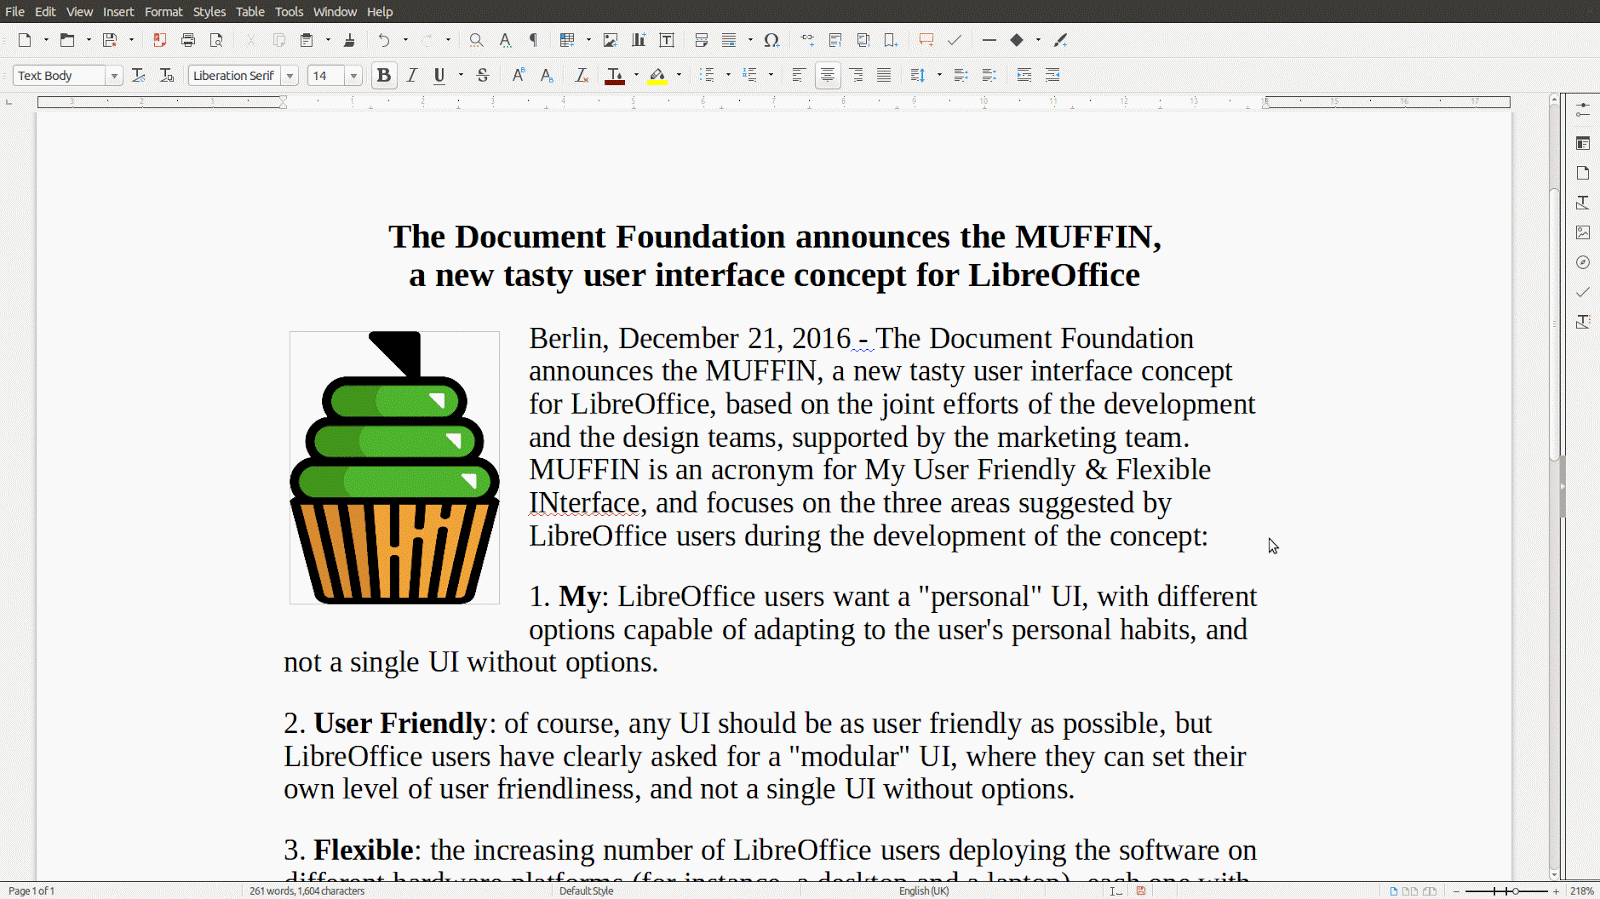Toggle Italic formatting
Image resolution: width=1600 pixels, height=899 pixels.
[411, 75]
